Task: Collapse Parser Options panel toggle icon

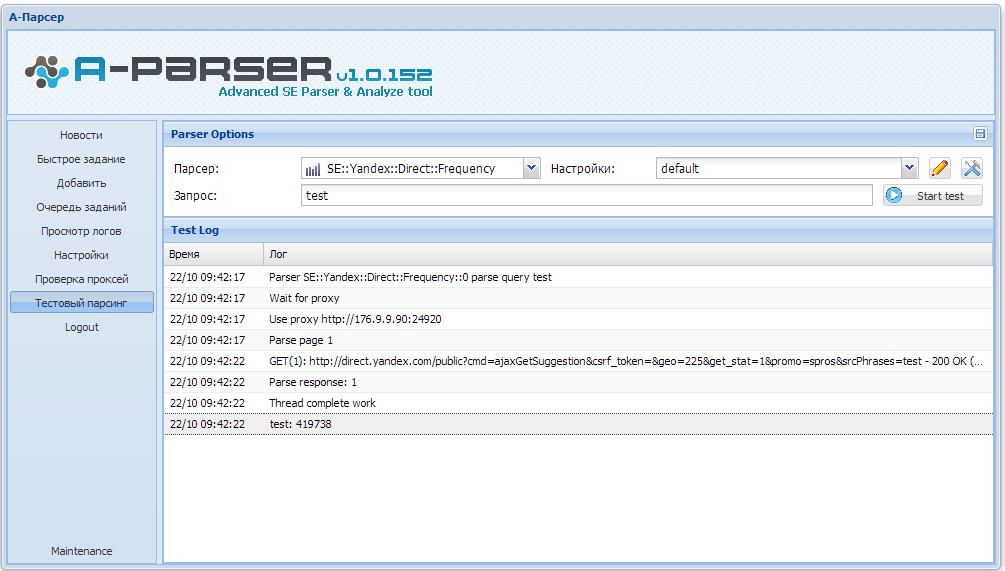Action: pos(979,133)
